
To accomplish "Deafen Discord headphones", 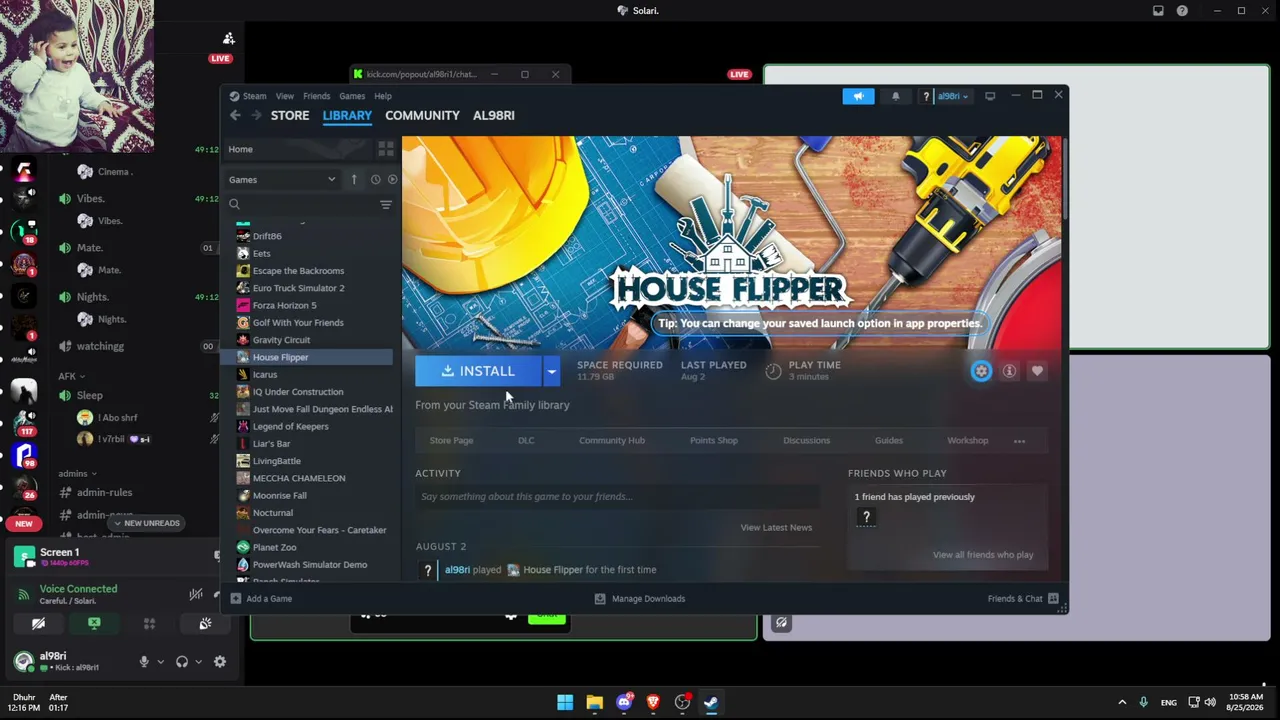I will point(182,662).
